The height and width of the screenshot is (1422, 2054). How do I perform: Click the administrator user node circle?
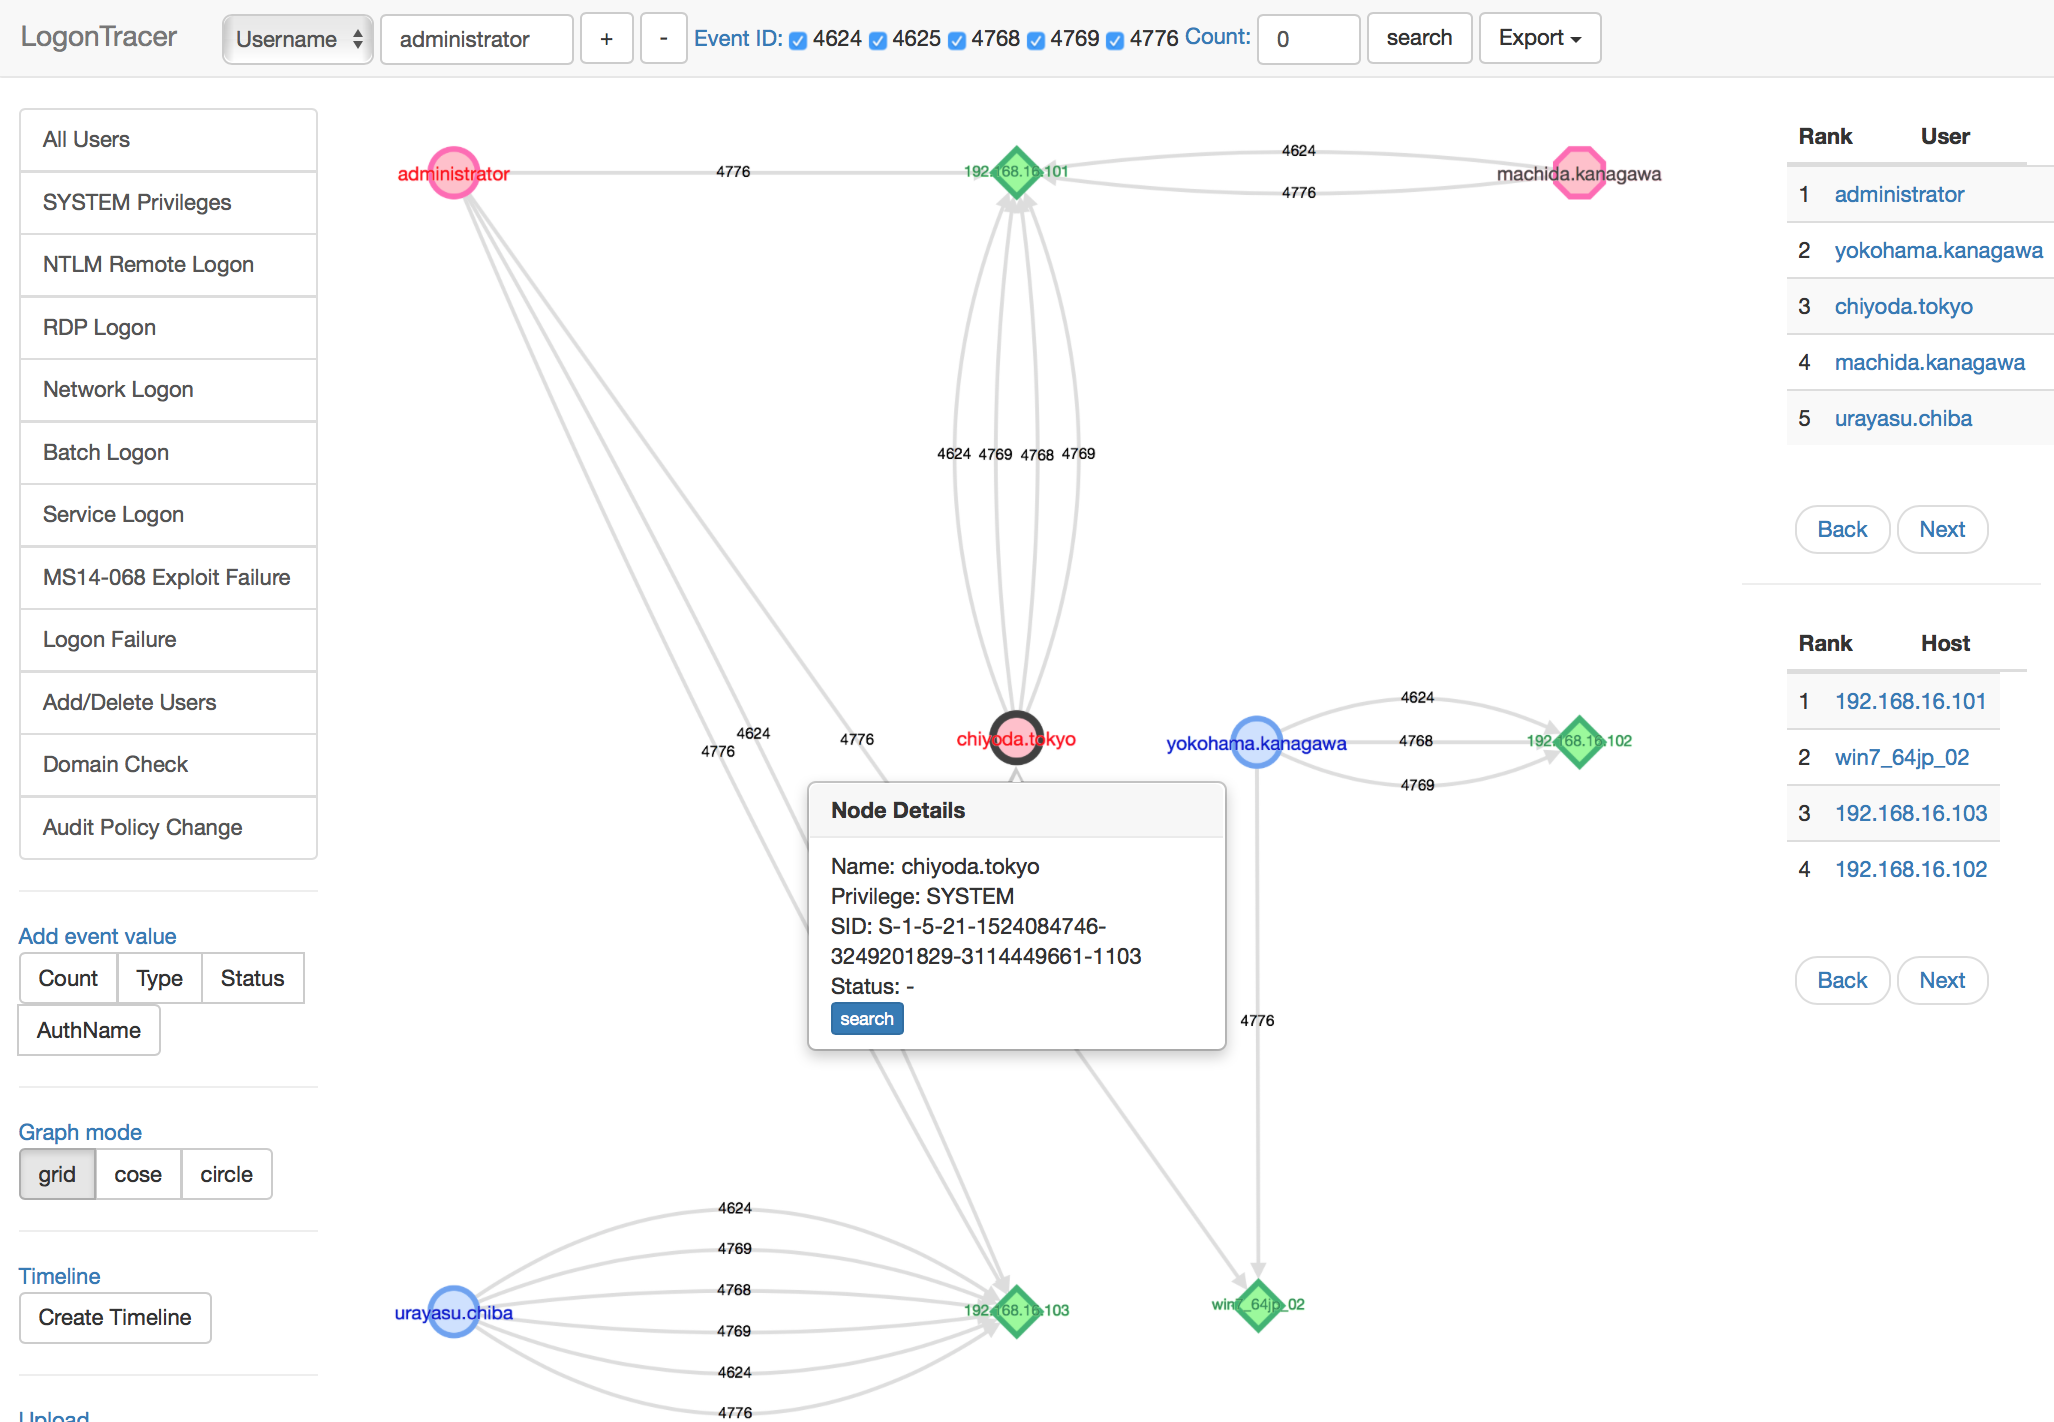453,173
